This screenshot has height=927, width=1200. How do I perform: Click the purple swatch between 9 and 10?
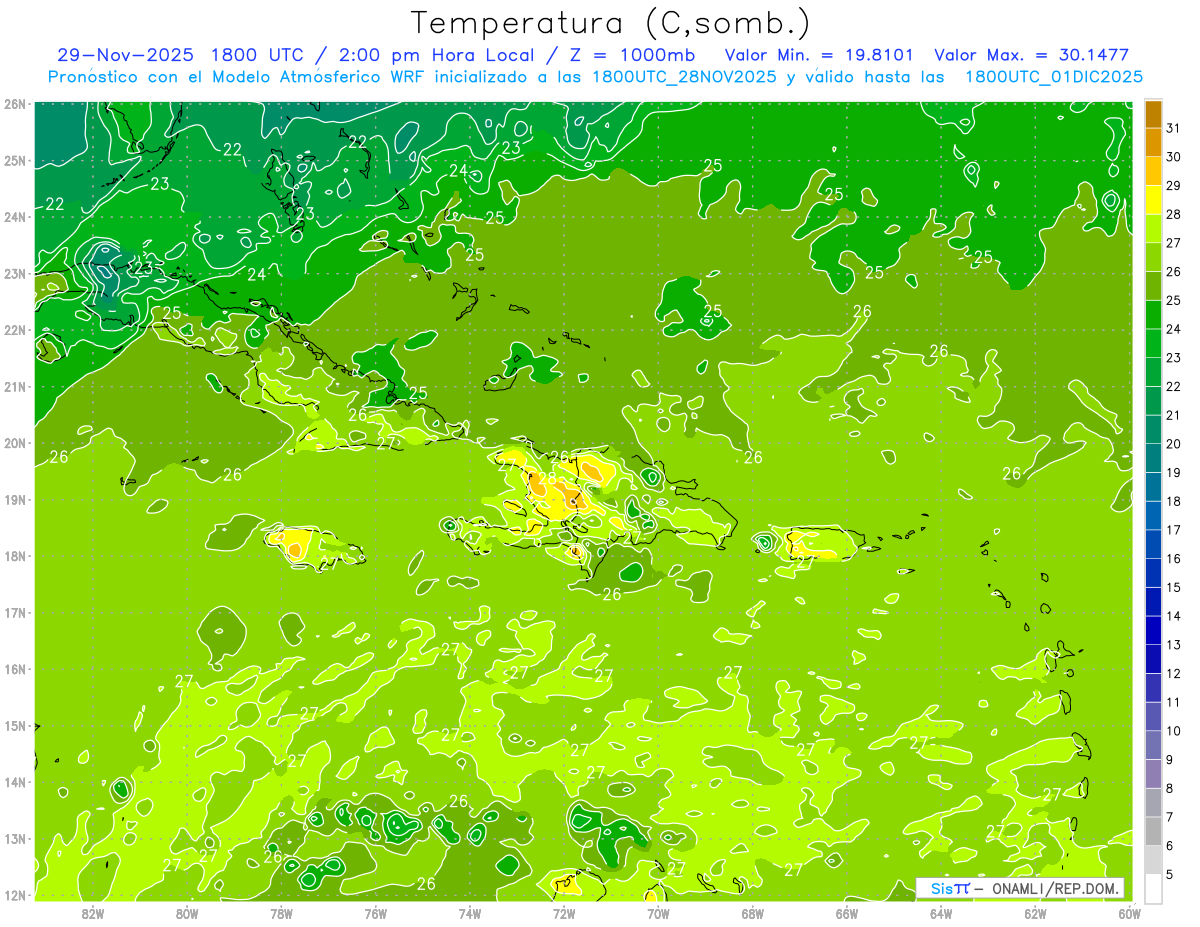pyautogui.click(x=1153, y=745)
